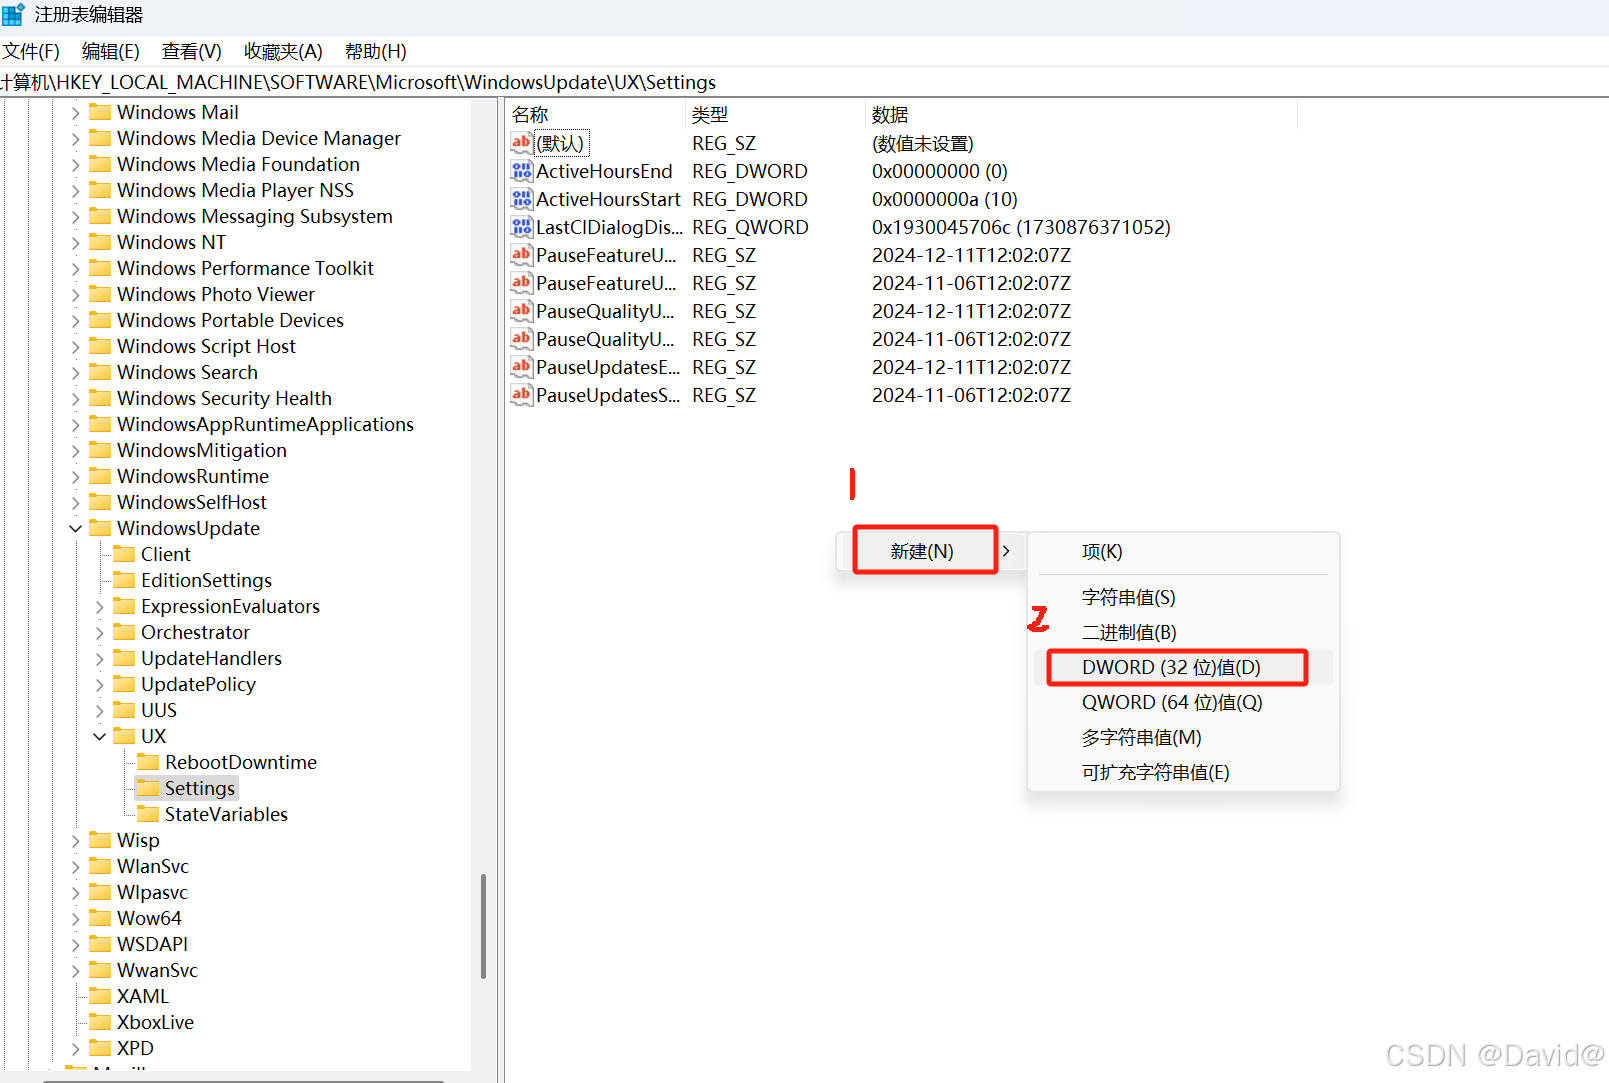Select 二进制值(B) in the submenu
The width and height of the screenshot is (1609, 1083).
1183,632
